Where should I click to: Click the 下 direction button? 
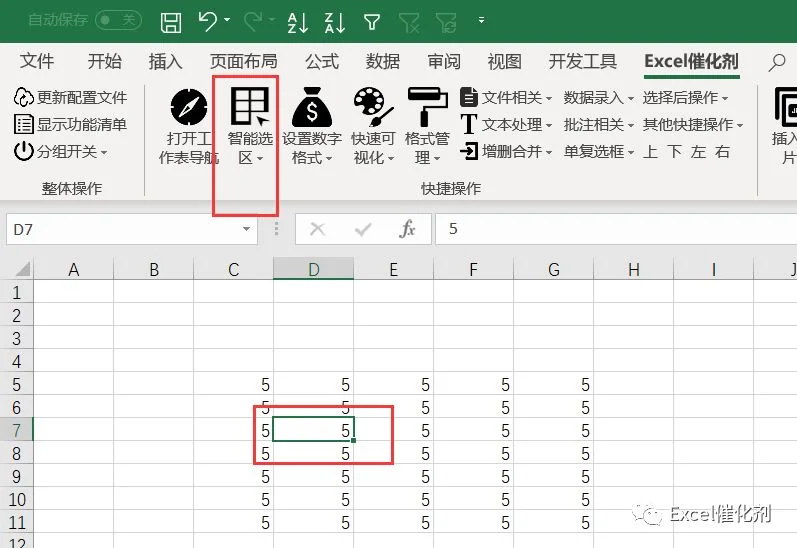click(x=675, y=151)
